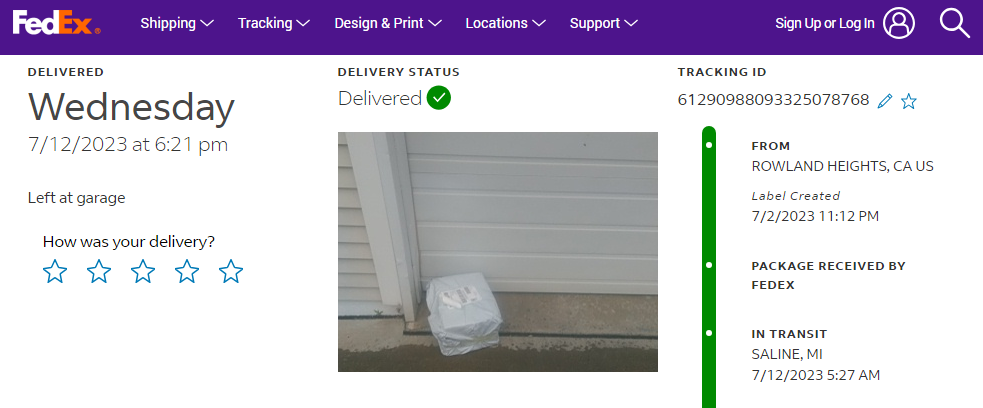This screenshot has width=983, height=408.
Task: Rate delivery three stars
Action: click(143, 271)
